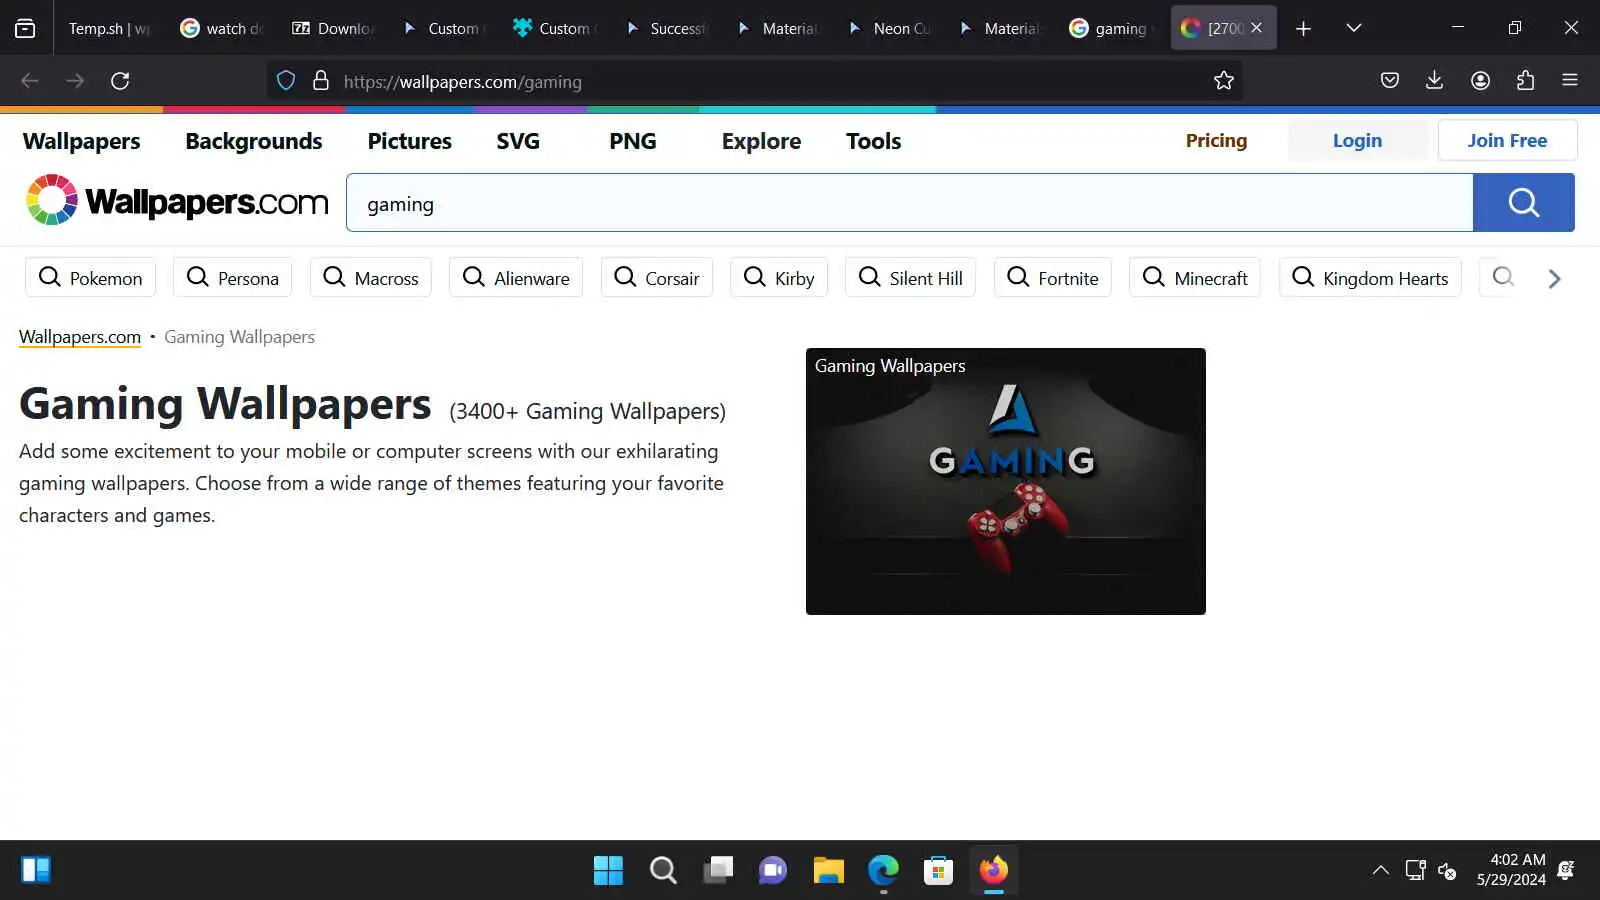Switch to the Neon Cu tab
The width and height of the screenshot is (1600, 900).
[x=890, y=28]
